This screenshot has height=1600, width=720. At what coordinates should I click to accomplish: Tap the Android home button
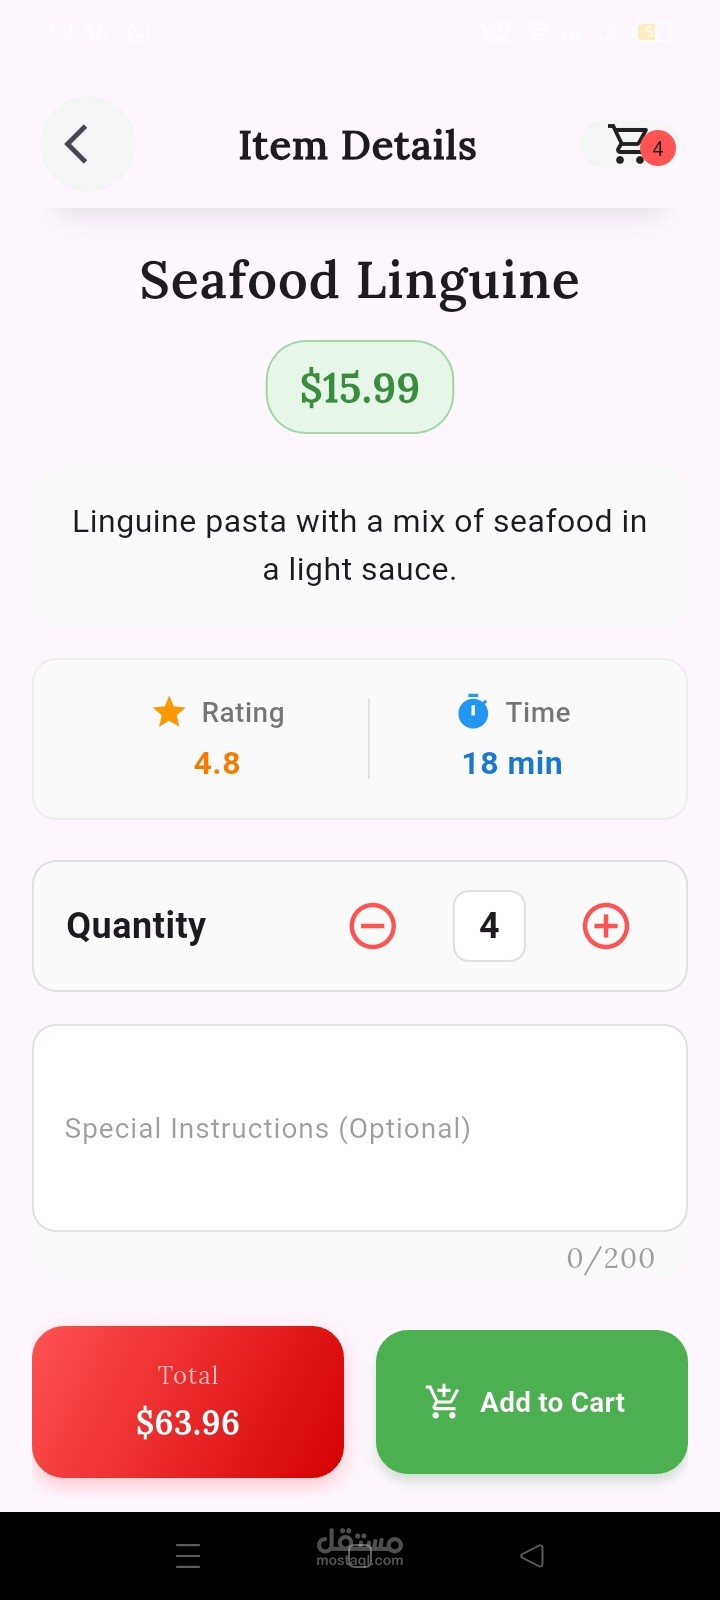click(360, 1556)
